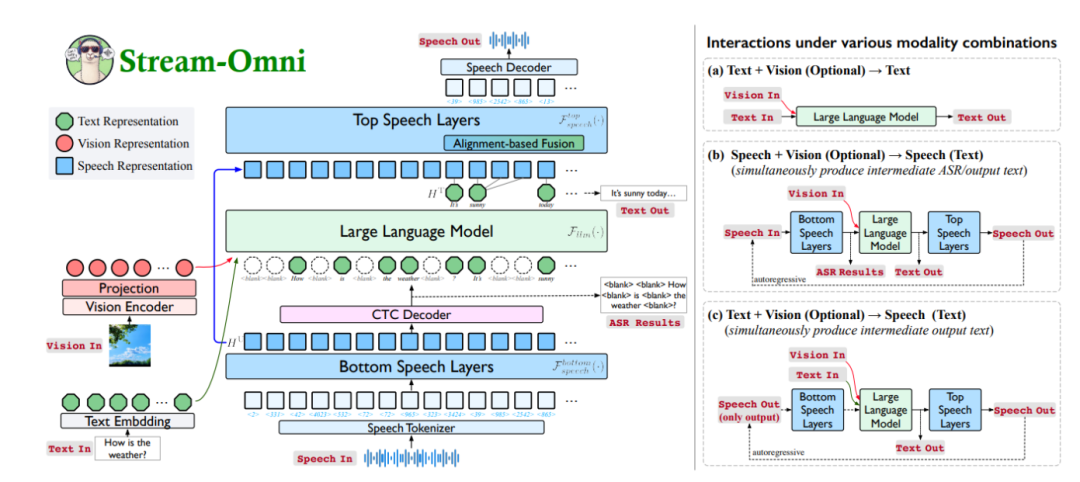Click the Text In label in panel (a)
Image resolution: width=1080 pixels, height=482 pixels.
point(752,117)
